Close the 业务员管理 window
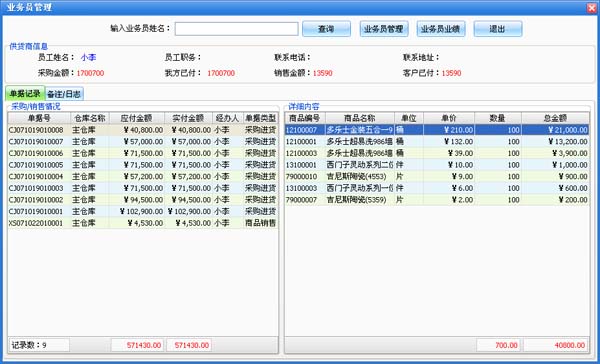 click(592, 8)
